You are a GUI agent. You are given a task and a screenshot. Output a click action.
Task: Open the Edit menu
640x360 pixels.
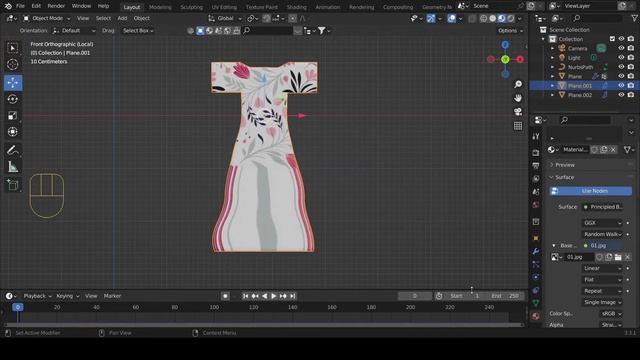click(x=36, y=6)
